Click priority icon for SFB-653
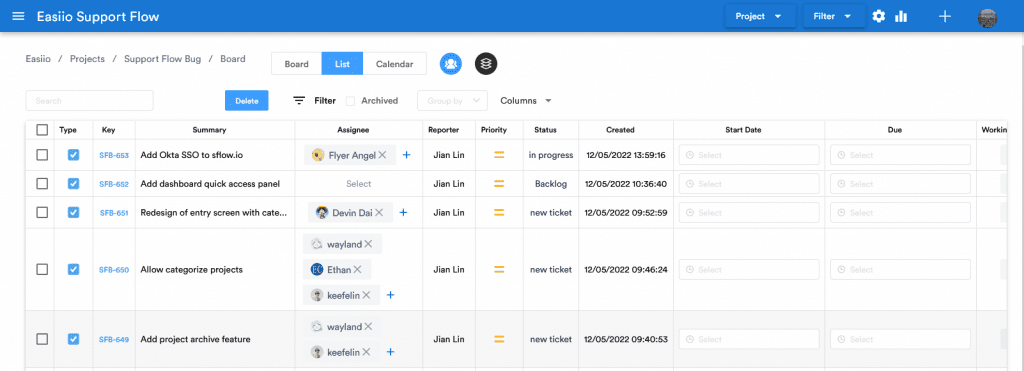Image resolution: width=1024 pixels, height=371 pixels. (499, 155)
